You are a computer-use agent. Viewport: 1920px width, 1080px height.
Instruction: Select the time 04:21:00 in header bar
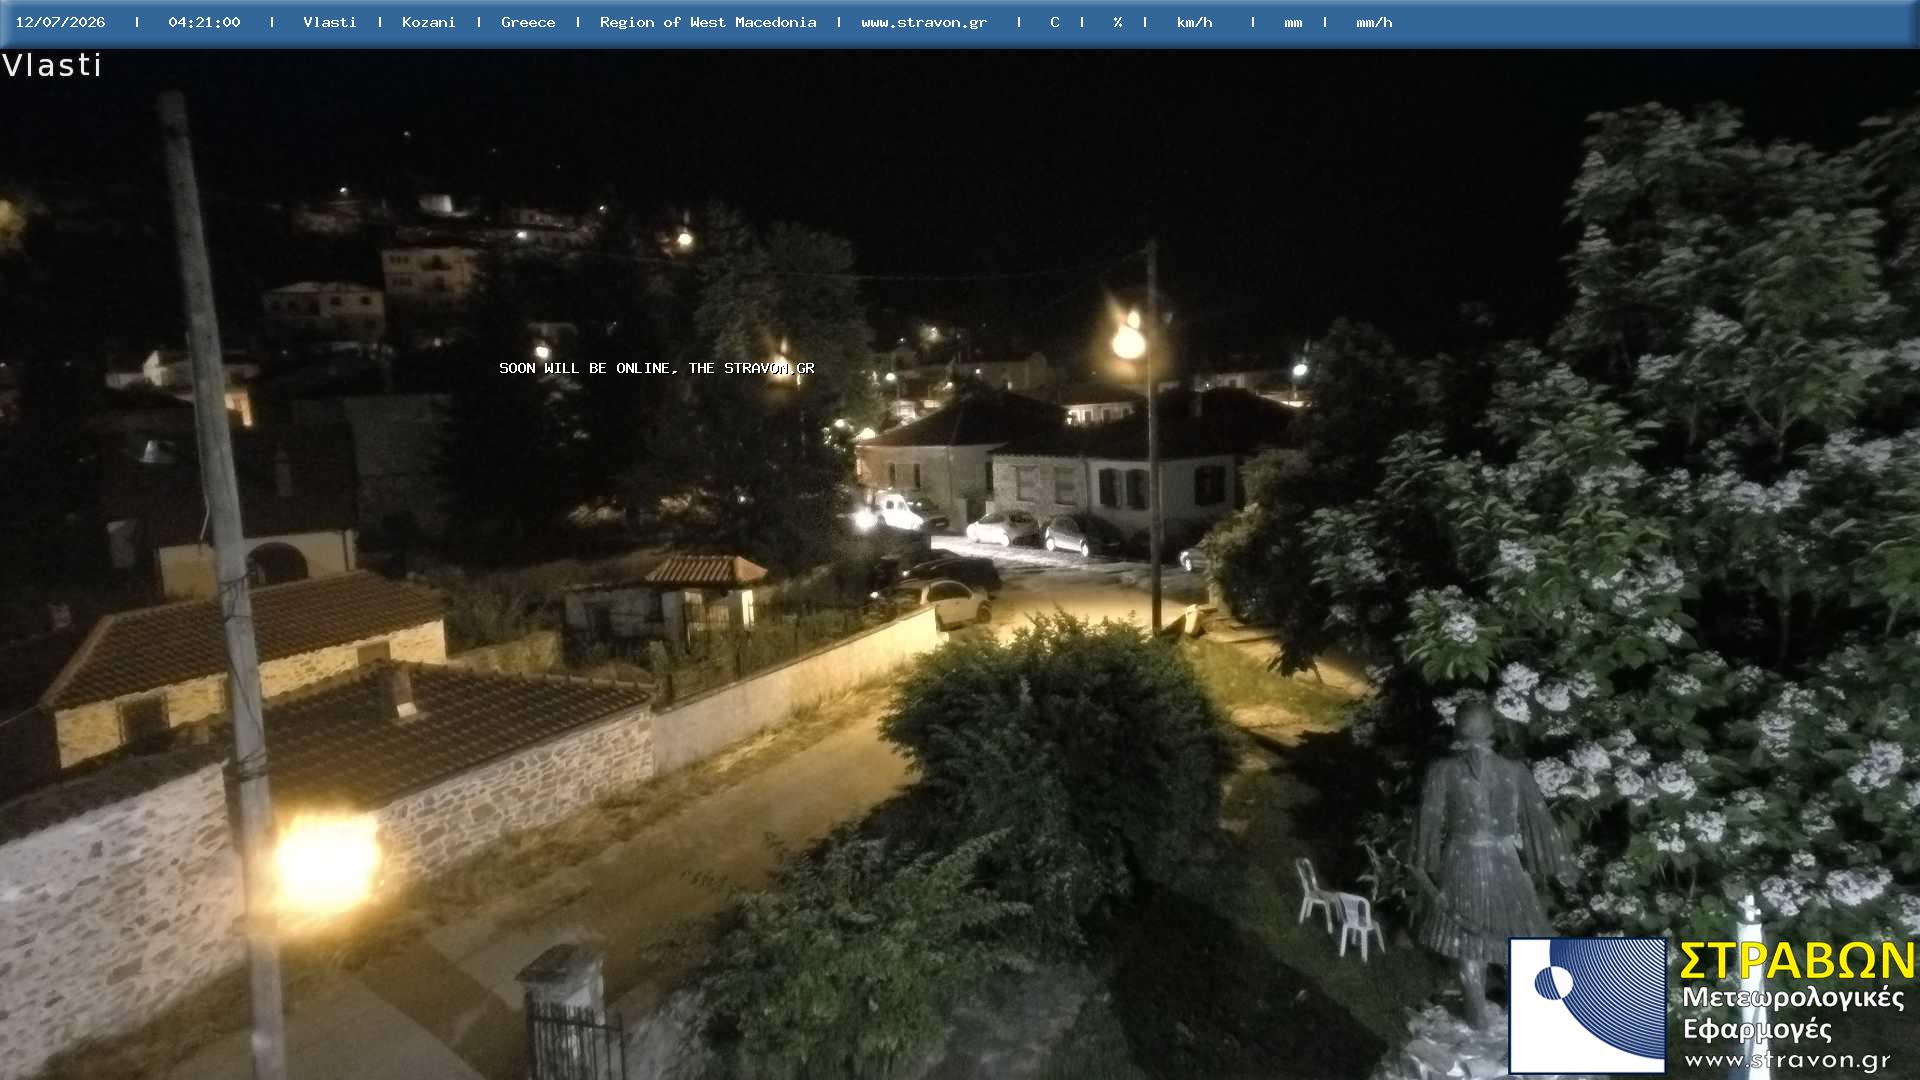click(204, 22)
